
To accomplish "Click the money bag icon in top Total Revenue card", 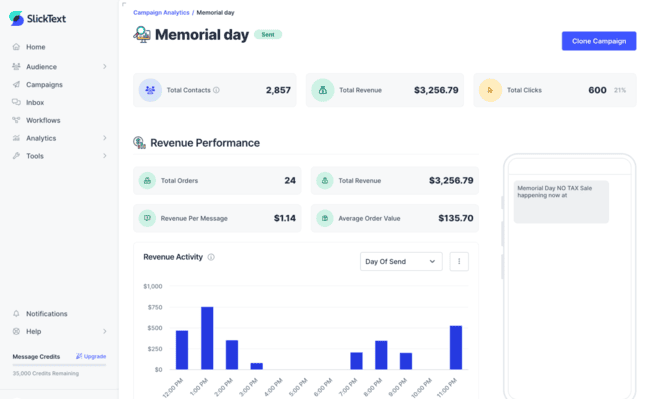I will 323,90.
